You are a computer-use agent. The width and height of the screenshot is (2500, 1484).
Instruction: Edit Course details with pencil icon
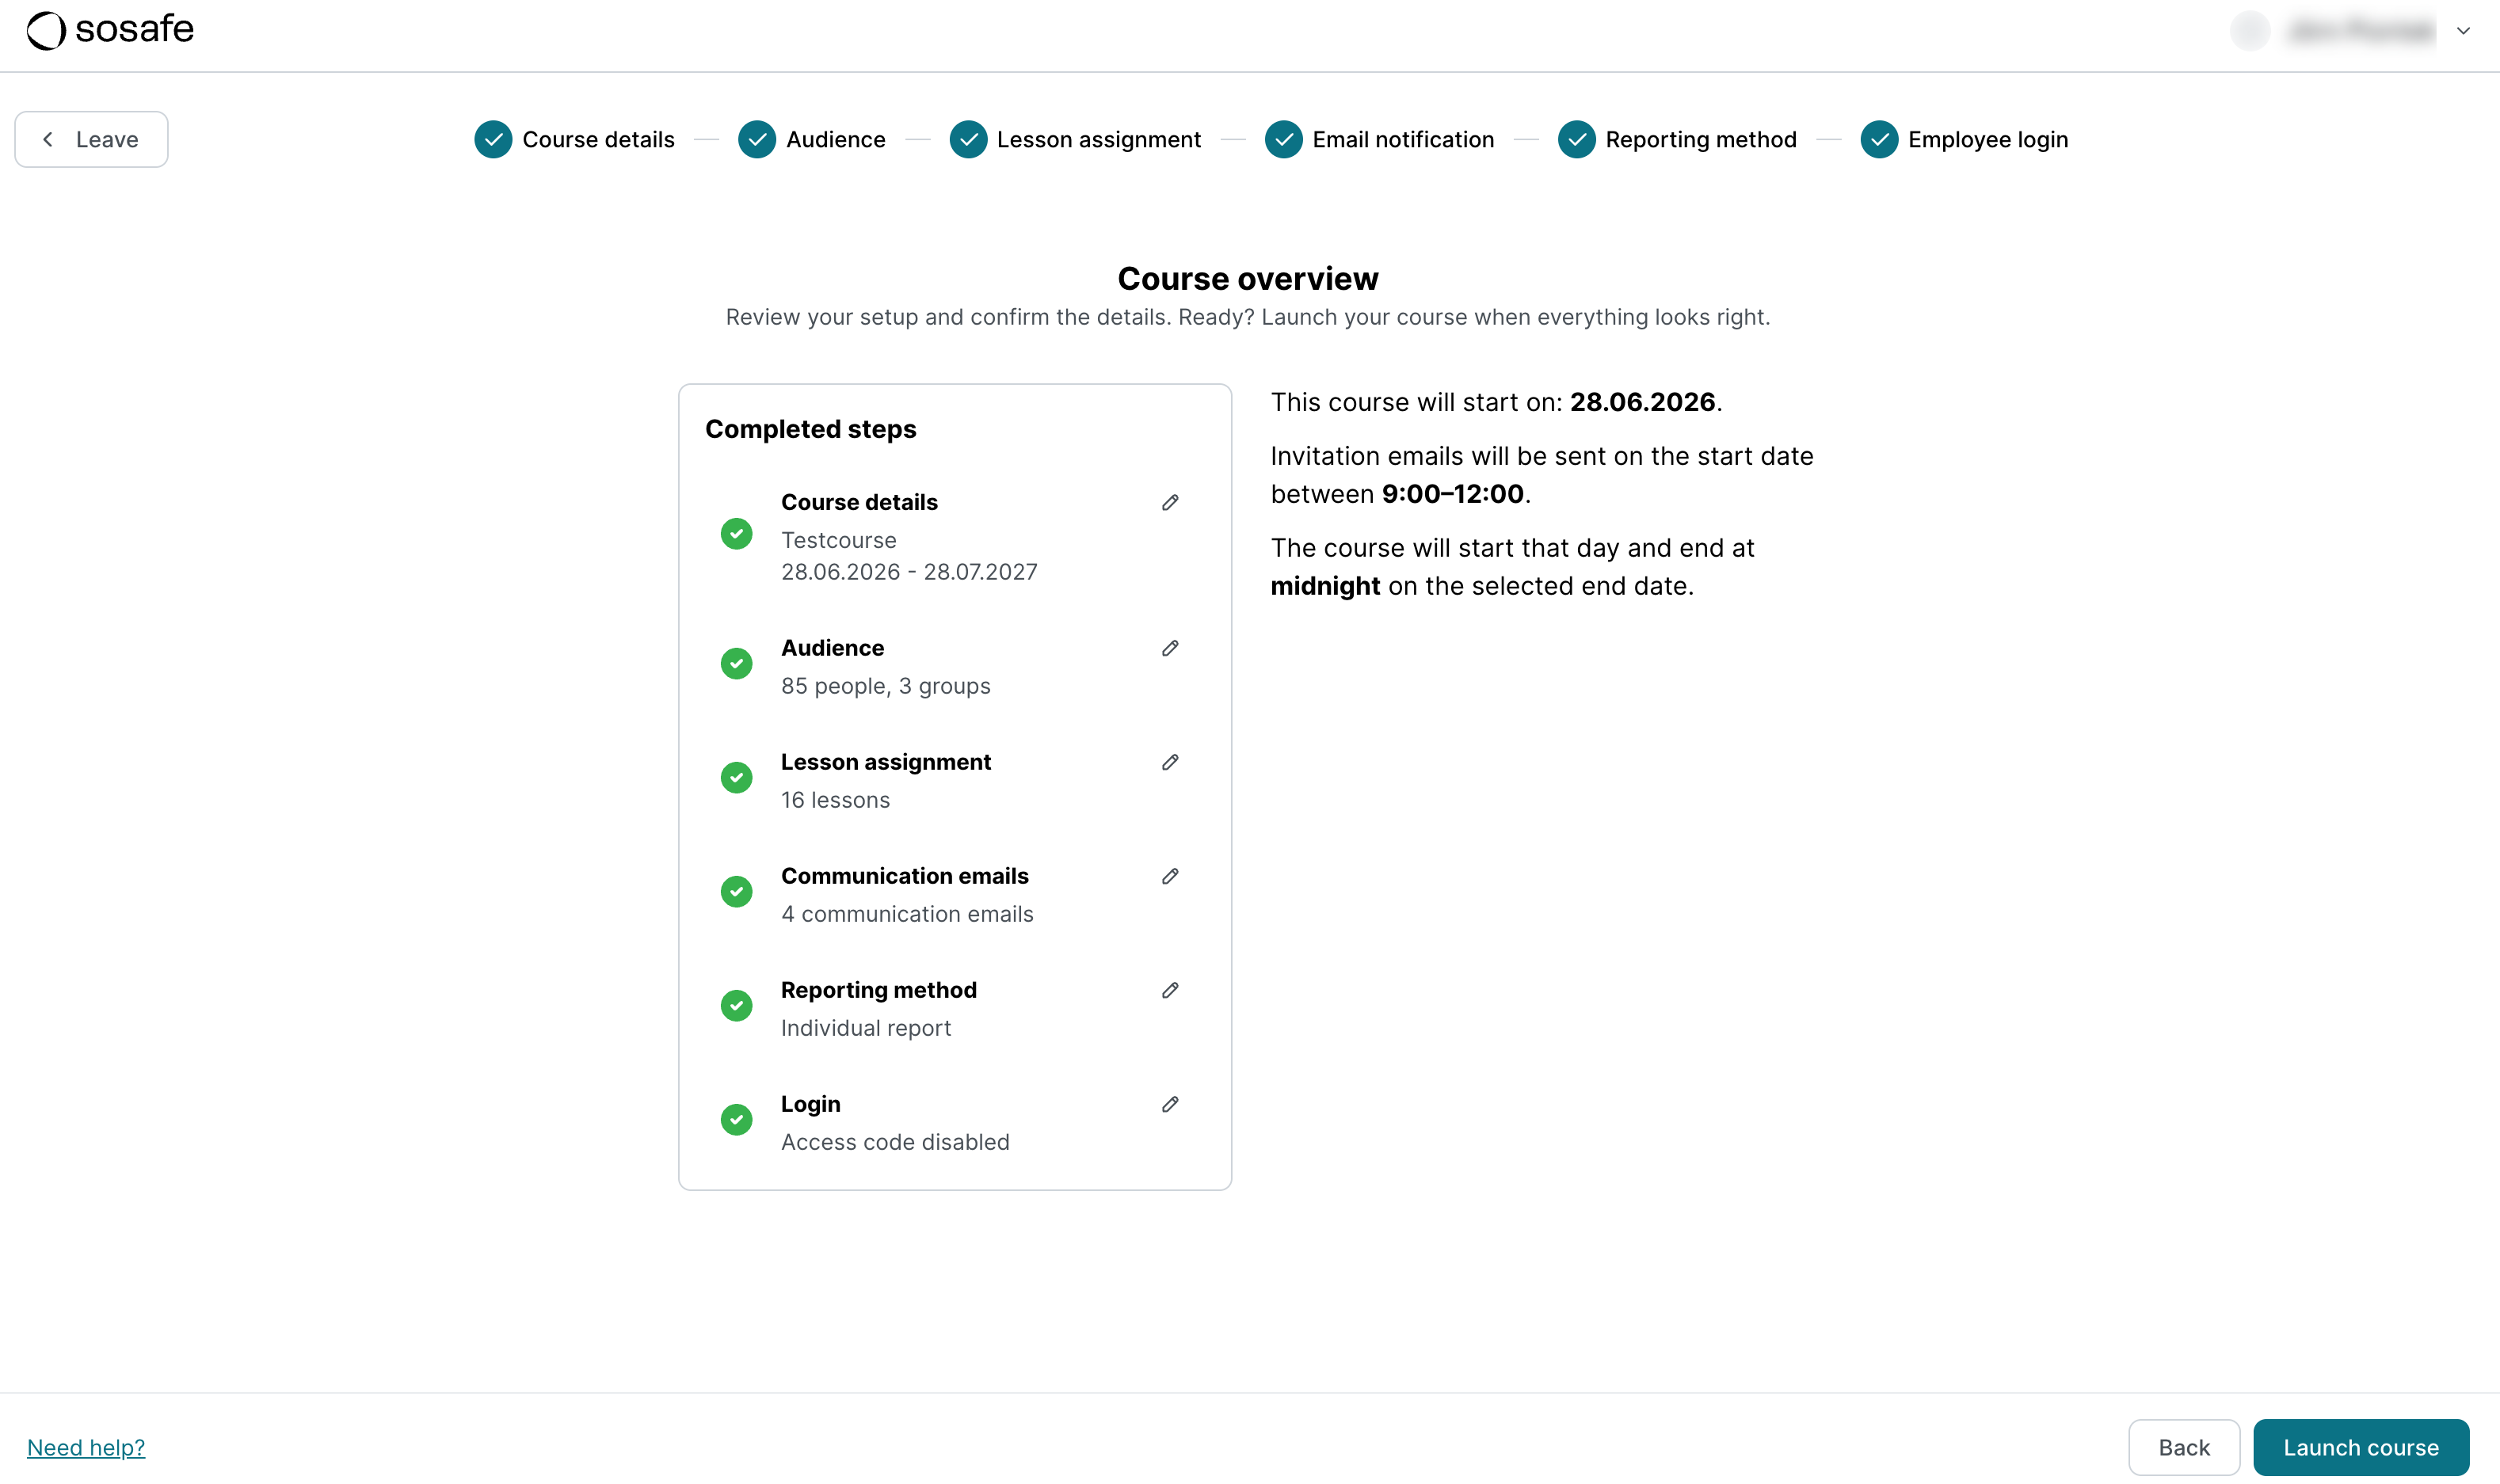pos(1170,502)
